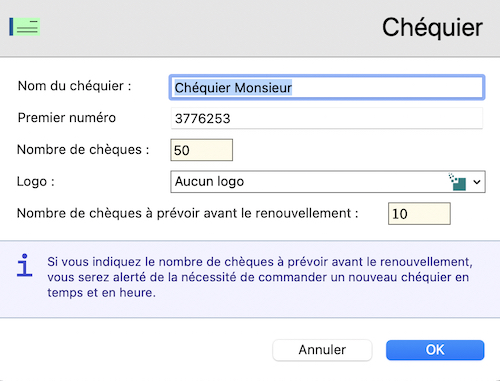Viewport: 500px width, 381px height.
Task: Click the highlighted Chéquier Monsieur text
Action: tap(233, 88)
